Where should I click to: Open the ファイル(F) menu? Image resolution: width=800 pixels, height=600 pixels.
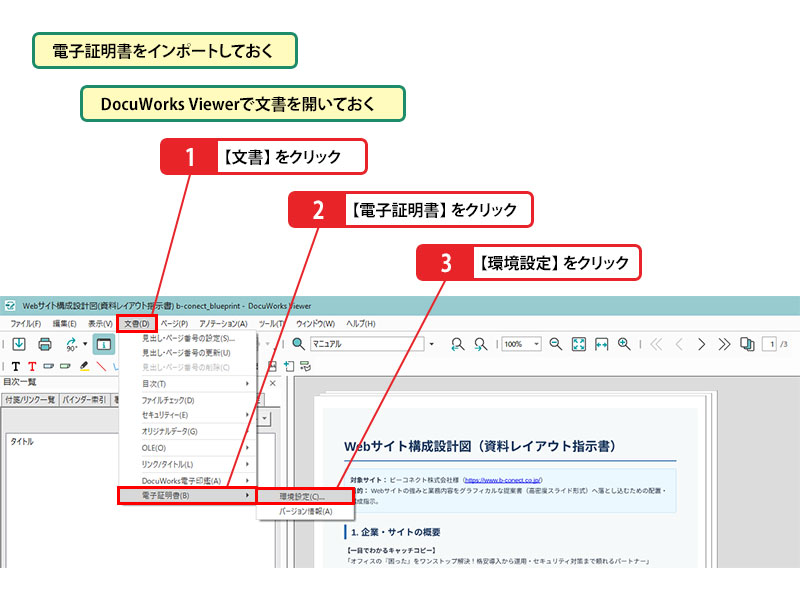coord(26,323)
